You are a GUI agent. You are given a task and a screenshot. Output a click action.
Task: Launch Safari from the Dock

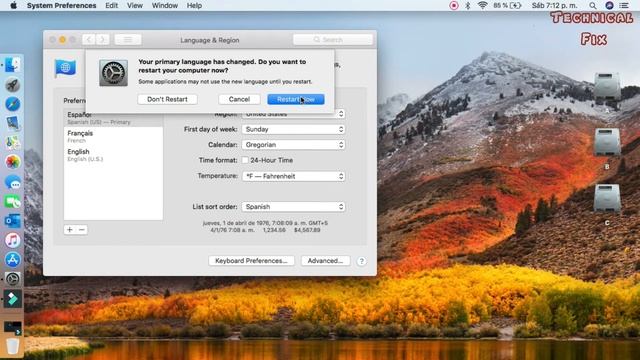click(x=13, y=104)
